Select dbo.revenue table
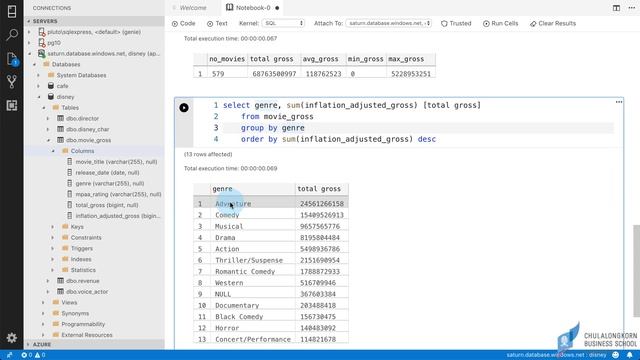 (x=82, y=281)
